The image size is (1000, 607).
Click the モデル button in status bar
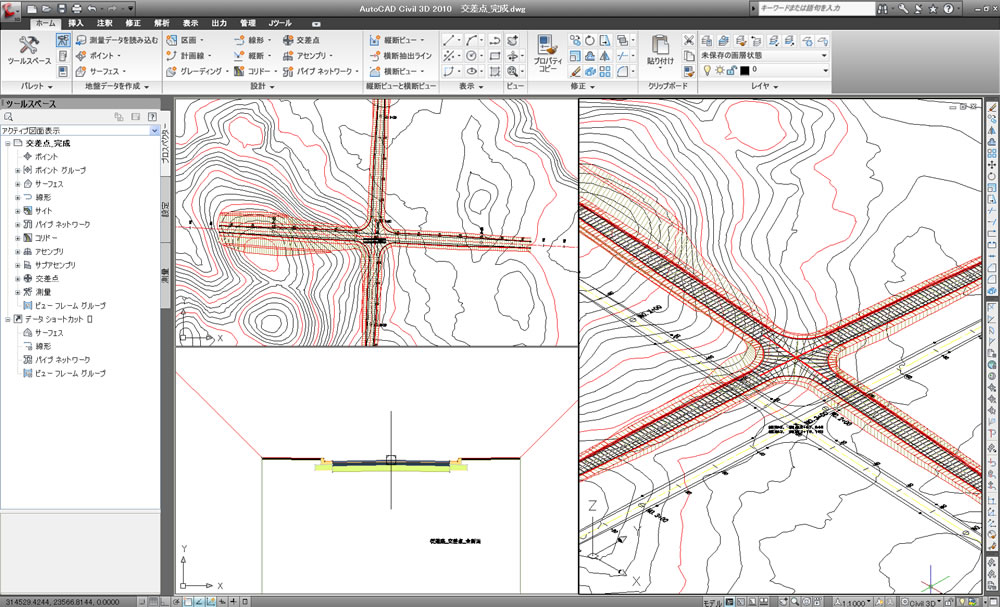tap(712, 601)
